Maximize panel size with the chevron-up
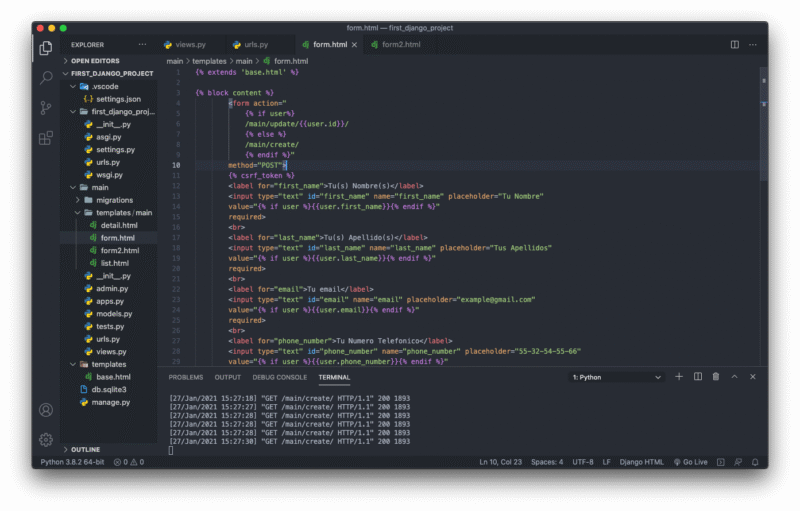 (x=734, y=377)
